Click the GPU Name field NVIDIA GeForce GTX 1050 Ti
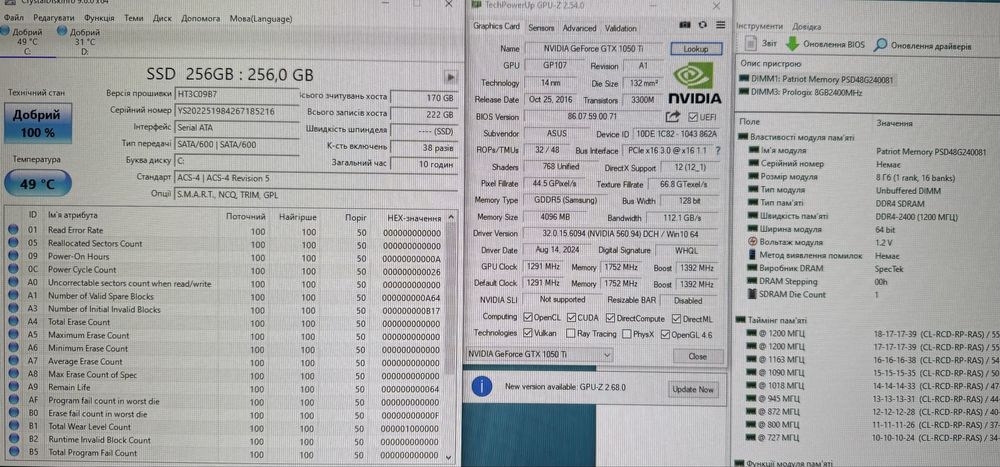Image resolution: width=1000 pixels, height=467 pixels. point(594,48)
